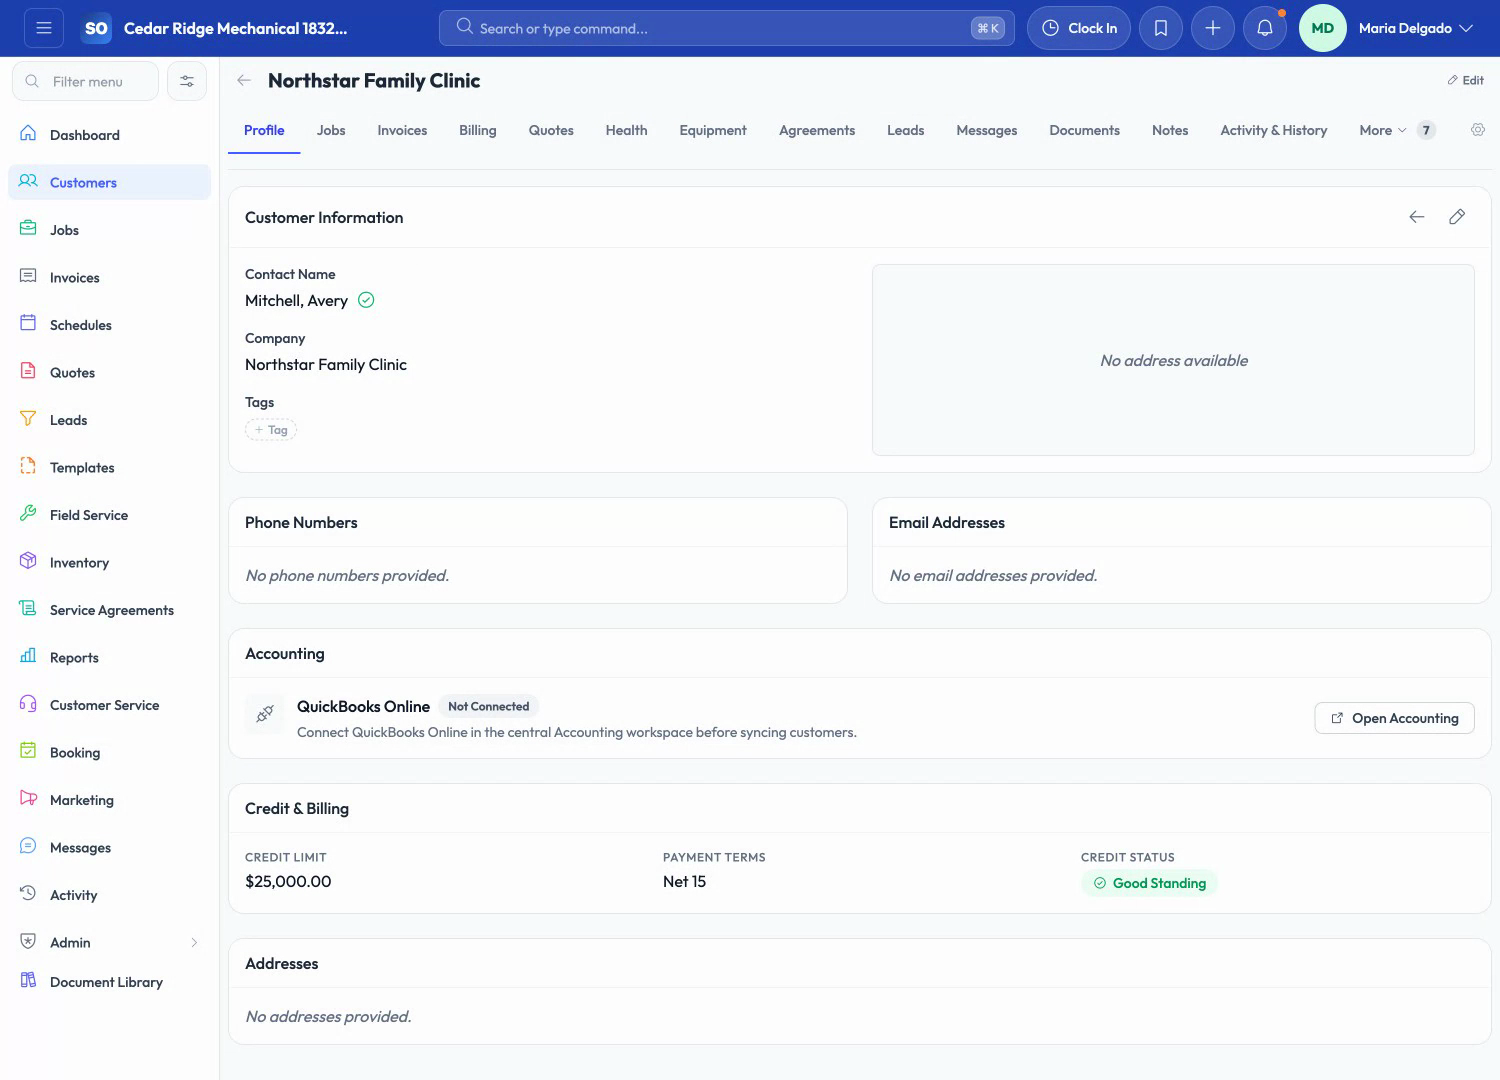The image size is (1500, 1080).
Task: Click the Customer Service headset icon
Action: coord(28,704)
